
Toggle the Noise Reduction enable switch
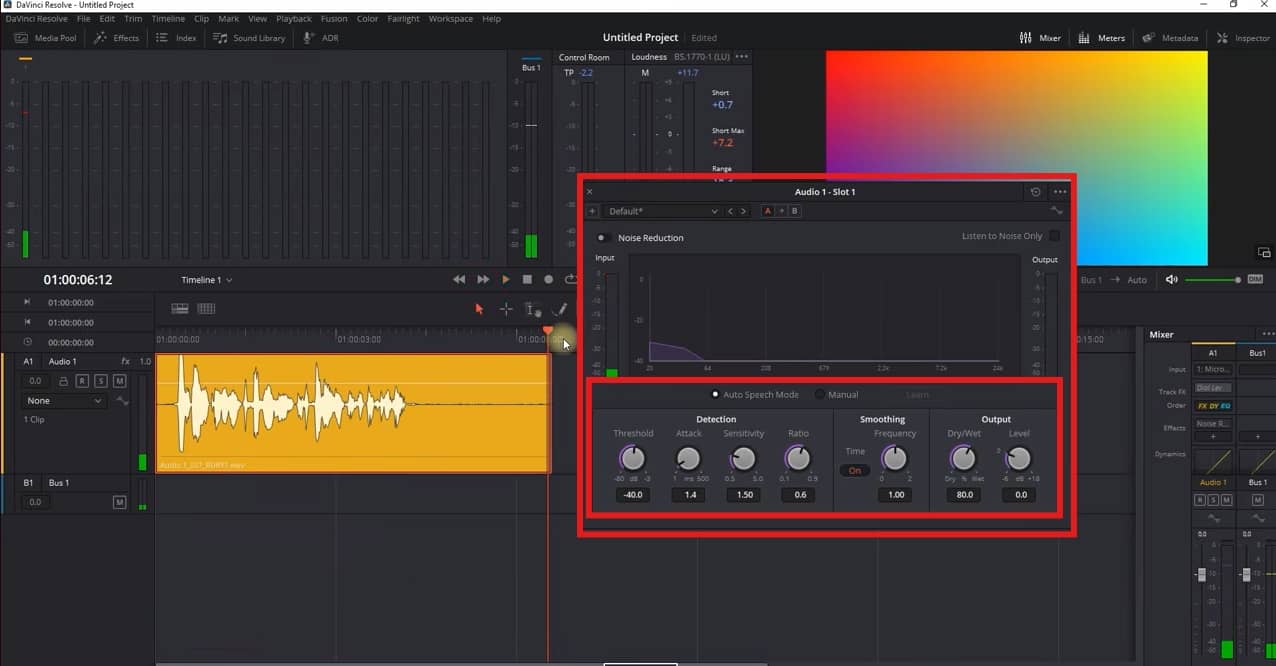(603, 238)
